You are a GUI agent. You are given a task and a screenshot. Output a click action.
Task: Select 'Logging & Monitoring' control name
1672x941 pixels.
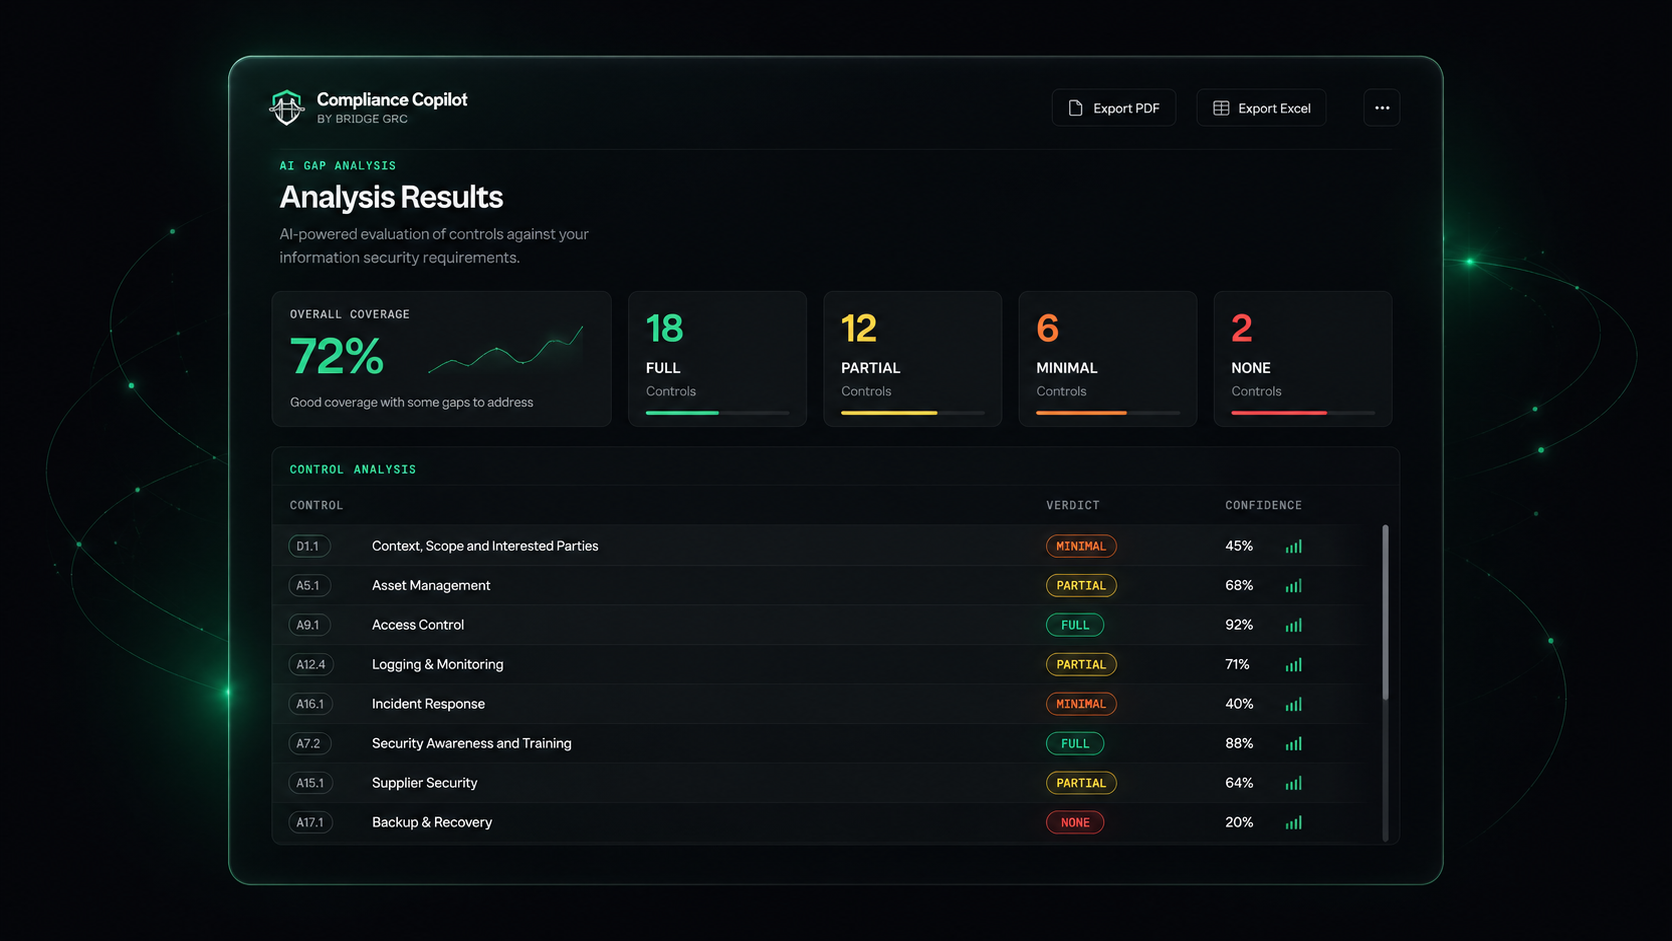438,664
